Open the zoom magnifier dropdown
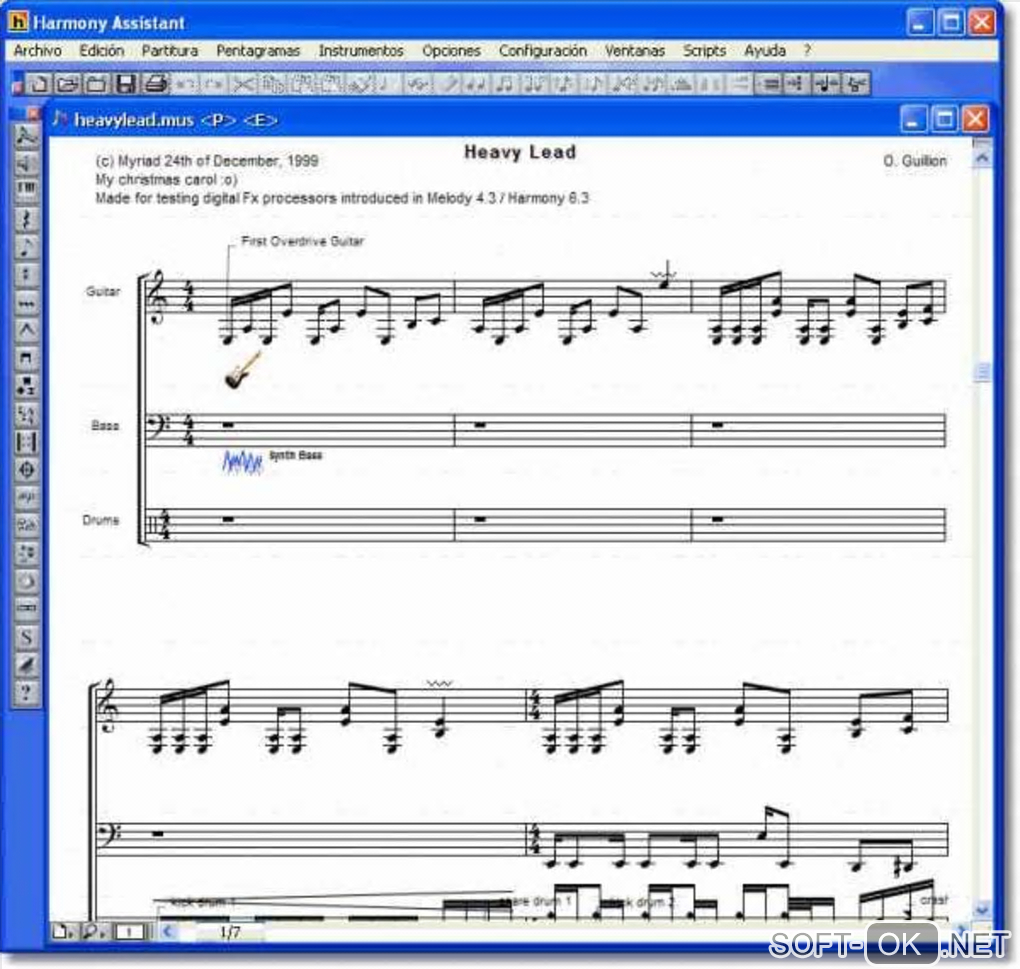The width and height of the screenshot is (1020, 969). point(93,932)
